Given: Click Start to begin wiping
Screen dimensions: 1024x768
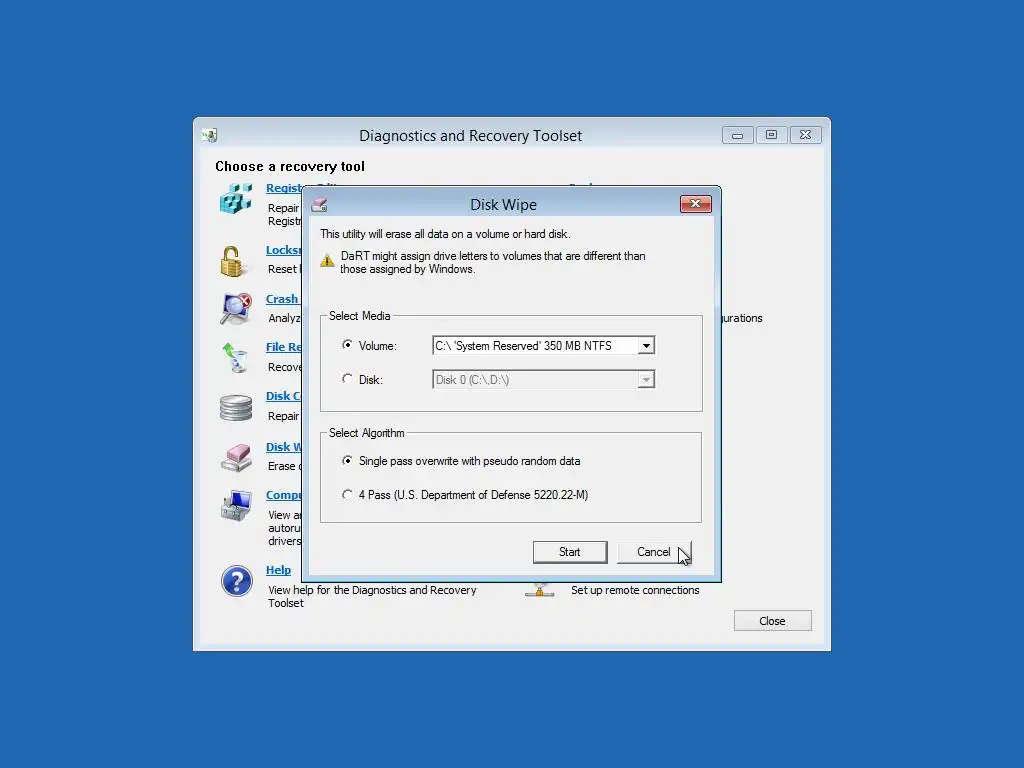Looking at the screenshot, I should click(569, 552).
